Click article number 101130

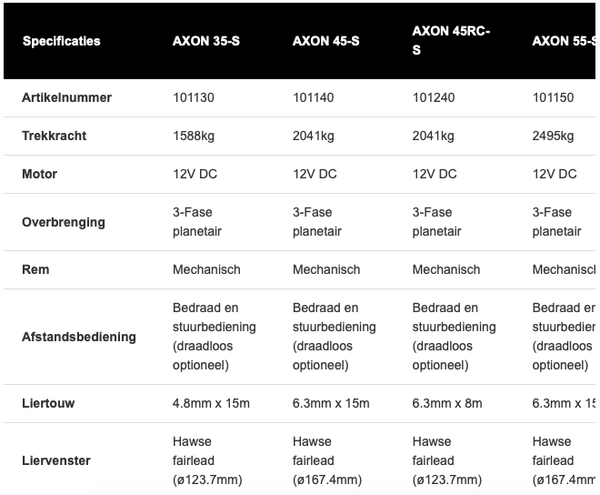[194, 98]
